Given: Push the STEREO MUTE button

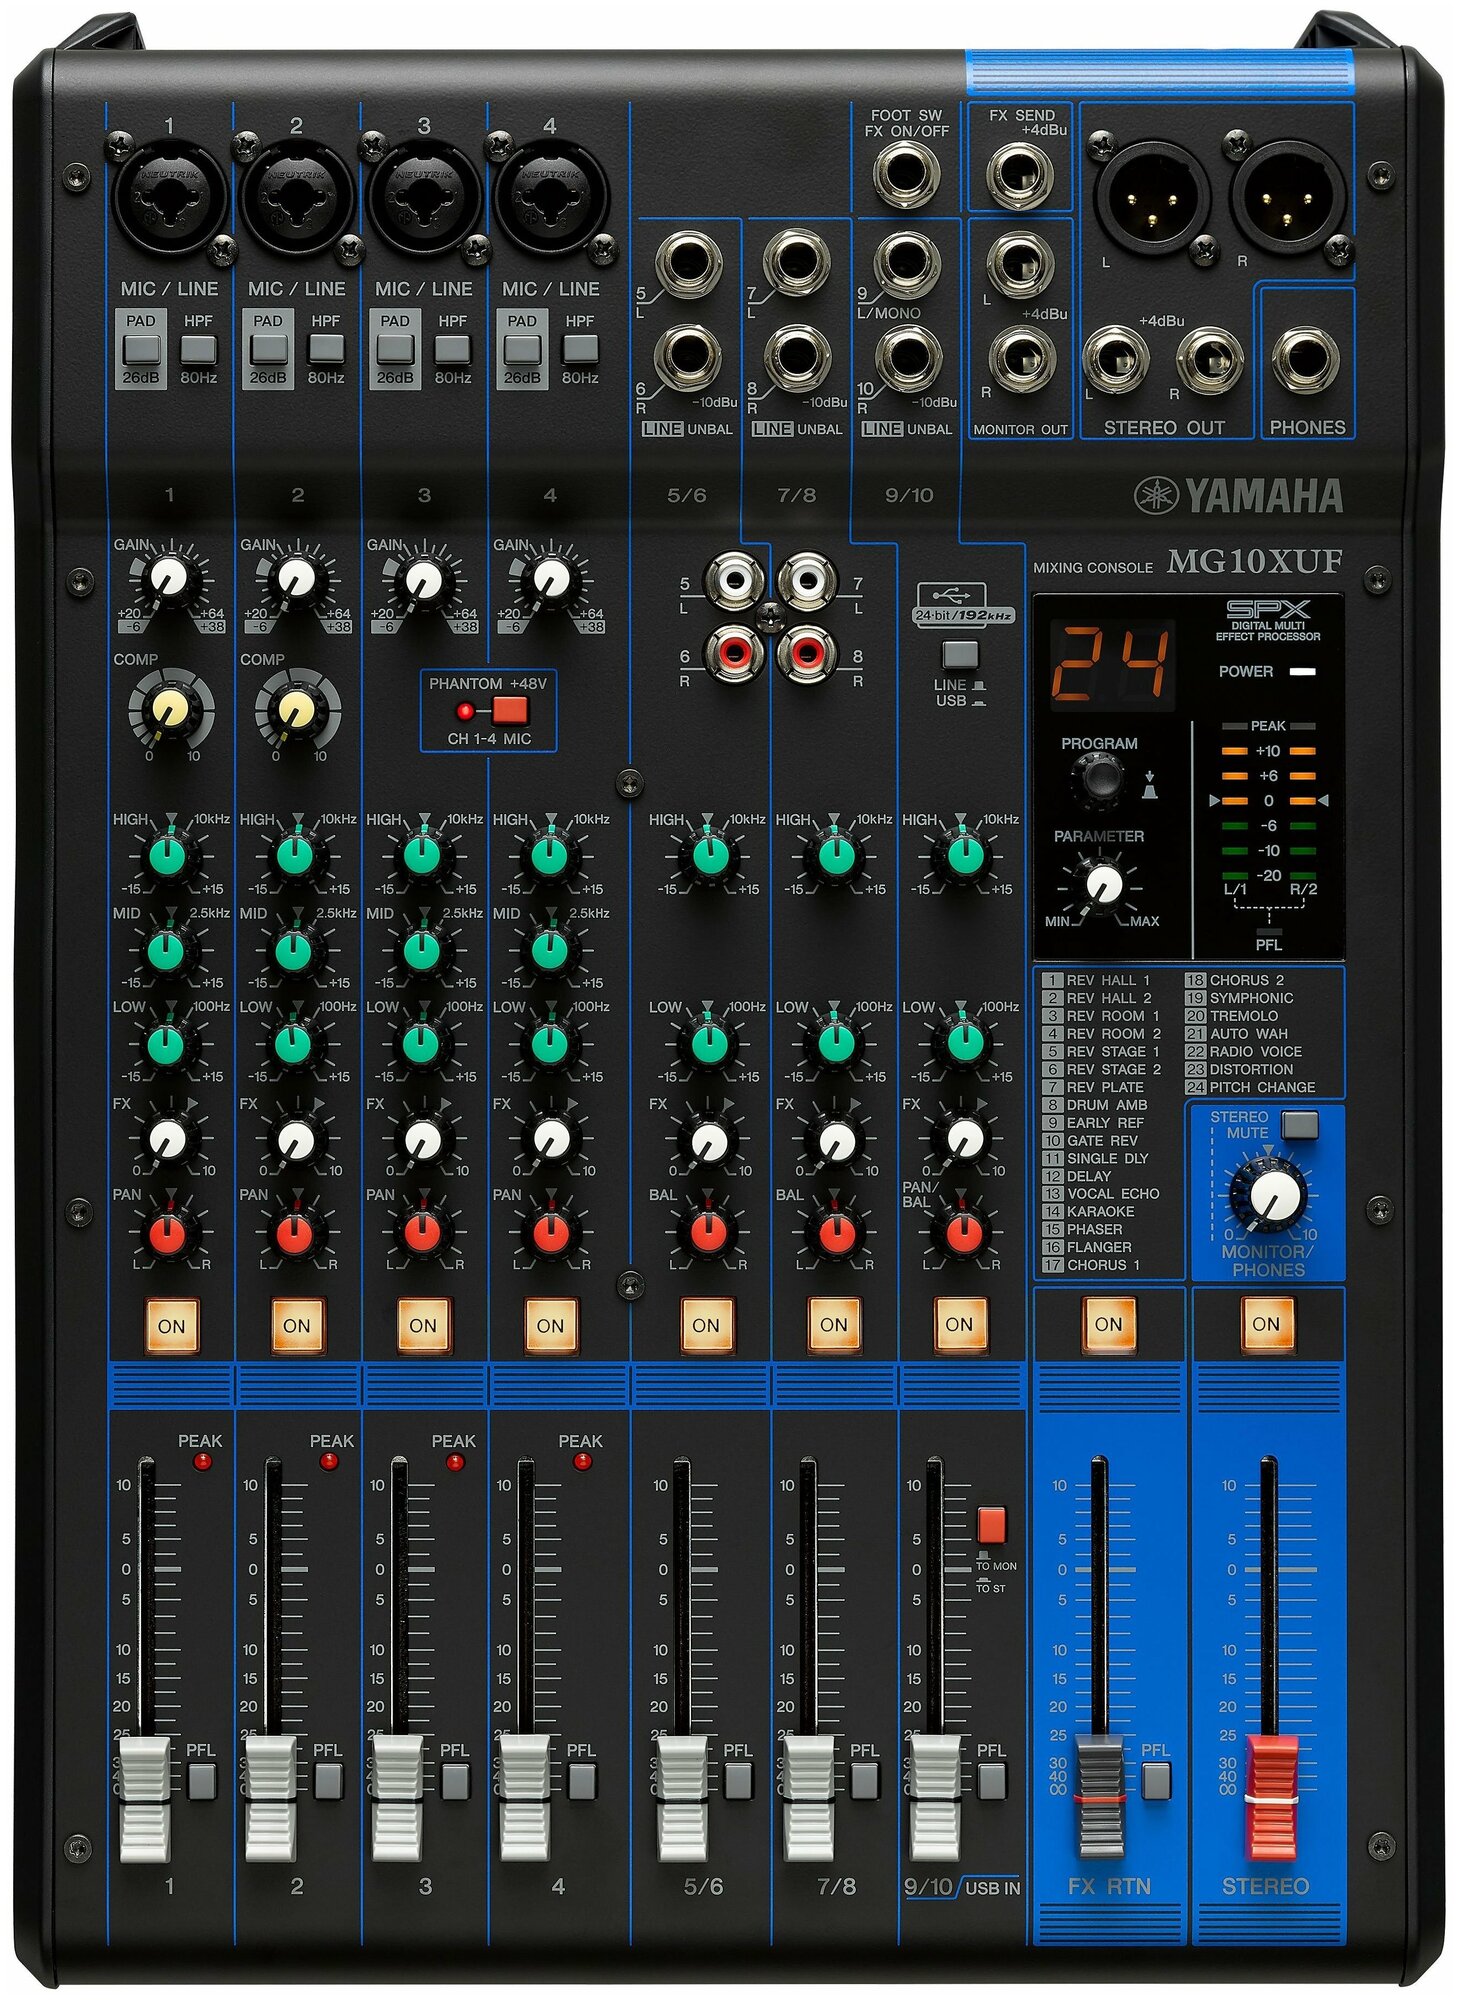Looking at the screenshot, I should (x=1299, y=1124).
